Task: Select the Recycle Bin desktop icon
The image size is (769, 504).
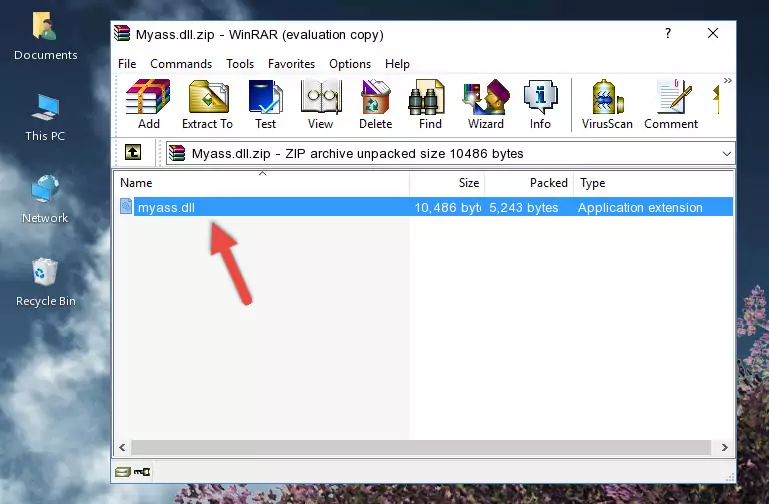Action: (x=45, y=282)
